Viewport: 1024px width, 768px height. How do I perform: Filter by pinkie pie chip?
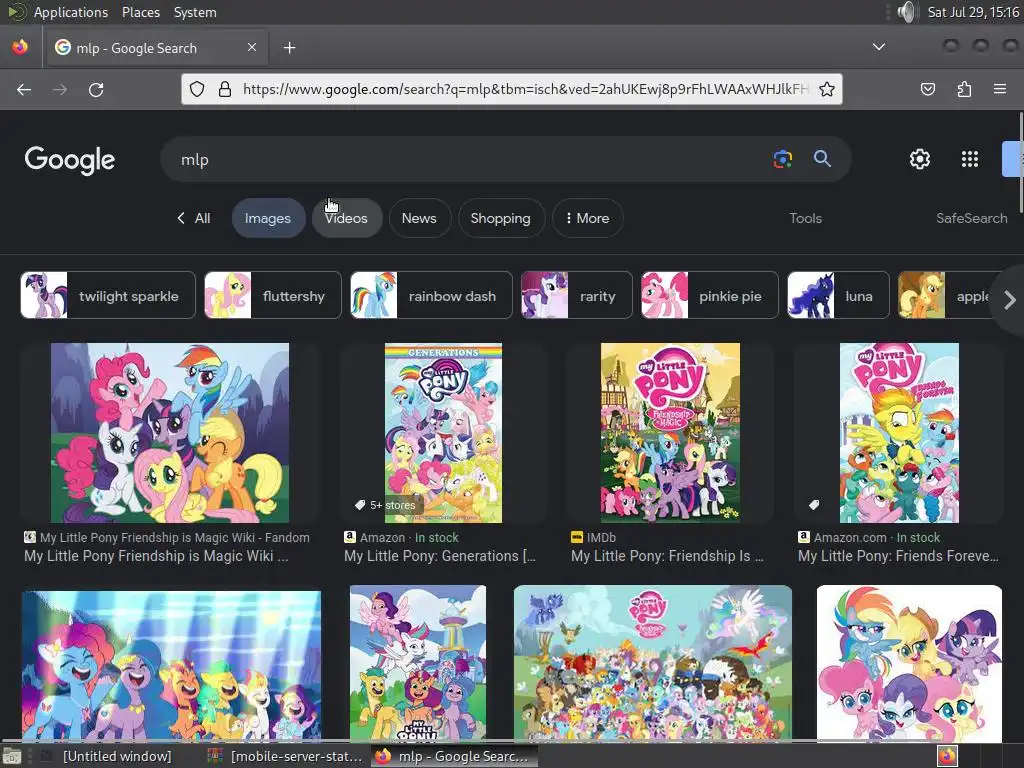[x=710, y=295]
